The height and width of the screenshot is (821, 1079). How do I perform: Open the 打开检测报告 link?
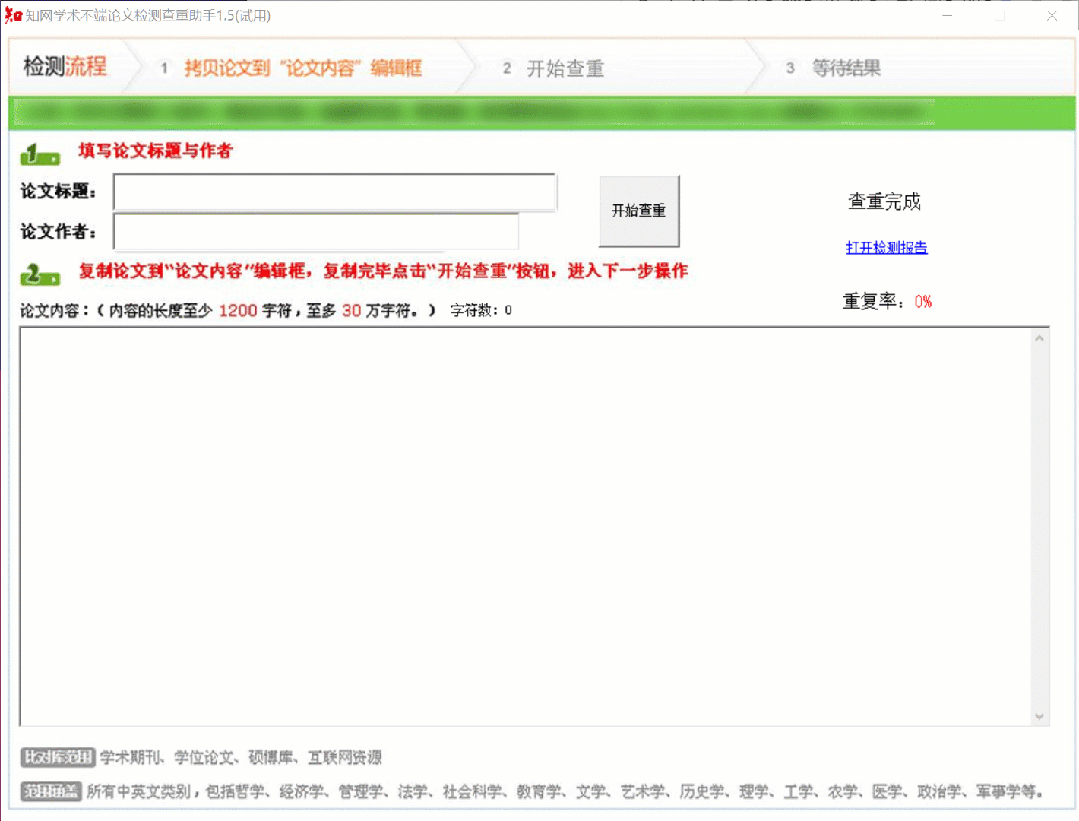click(886, 248)
